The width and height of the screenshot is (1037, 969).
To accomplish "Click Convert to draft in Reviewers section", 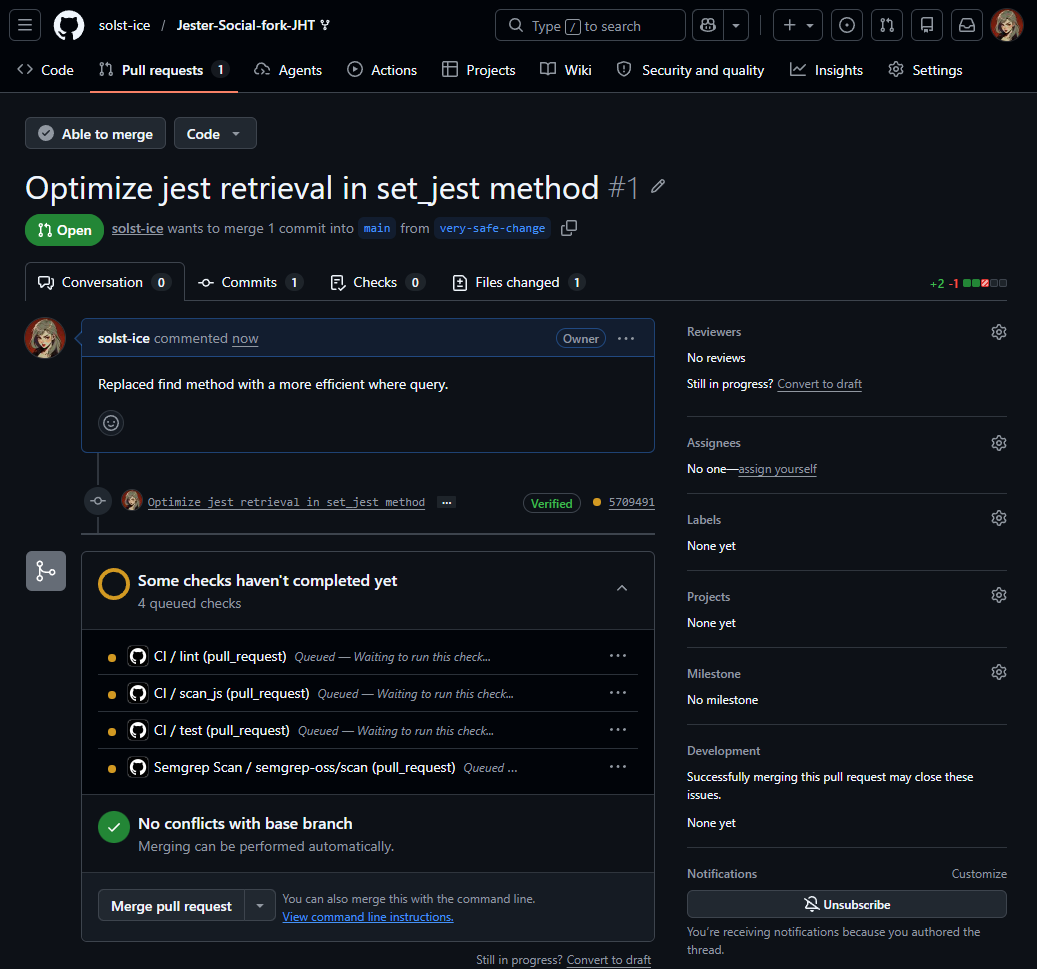I will point(819,384).
